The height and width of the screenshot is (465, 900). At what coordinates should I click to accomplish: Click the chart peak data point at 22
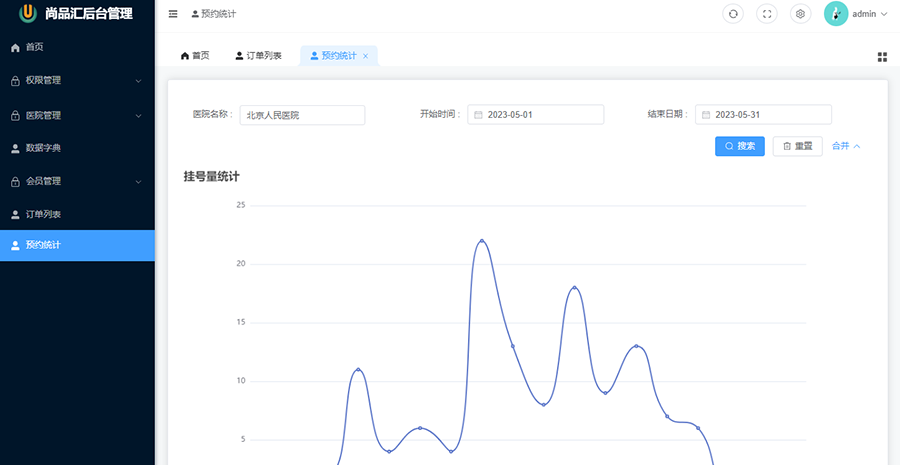point(482,241)
